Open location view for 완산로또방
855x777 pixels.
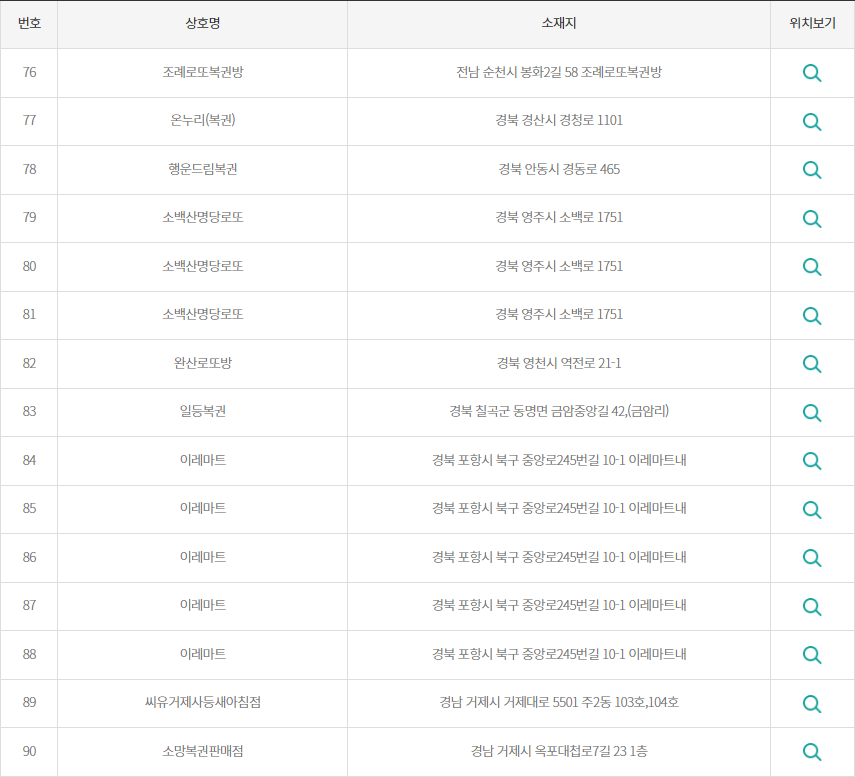point(811,364)
